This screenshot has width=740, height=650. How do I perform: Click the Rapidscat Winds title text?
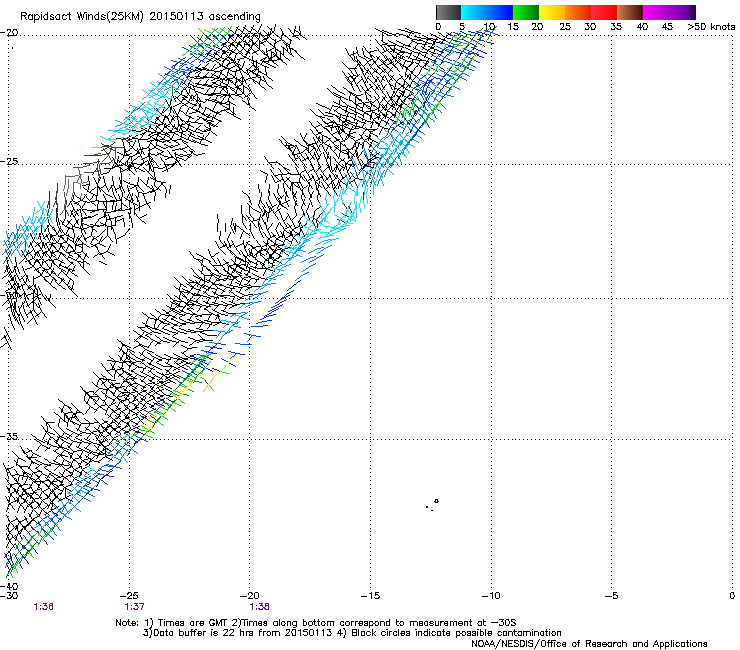tap(140, 16)
